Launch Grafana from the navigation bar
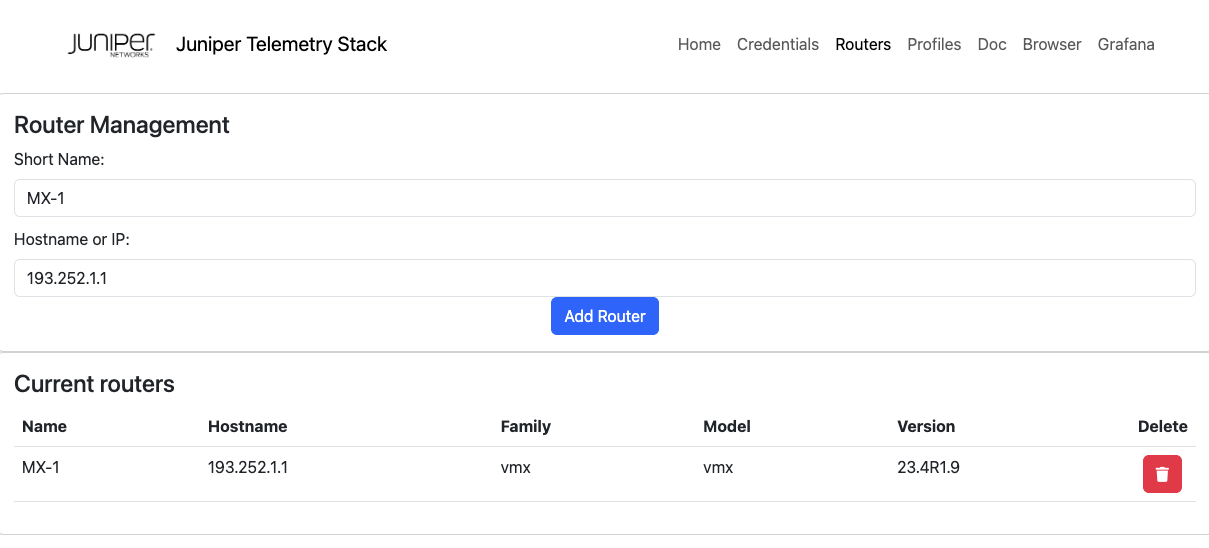 1126,45
